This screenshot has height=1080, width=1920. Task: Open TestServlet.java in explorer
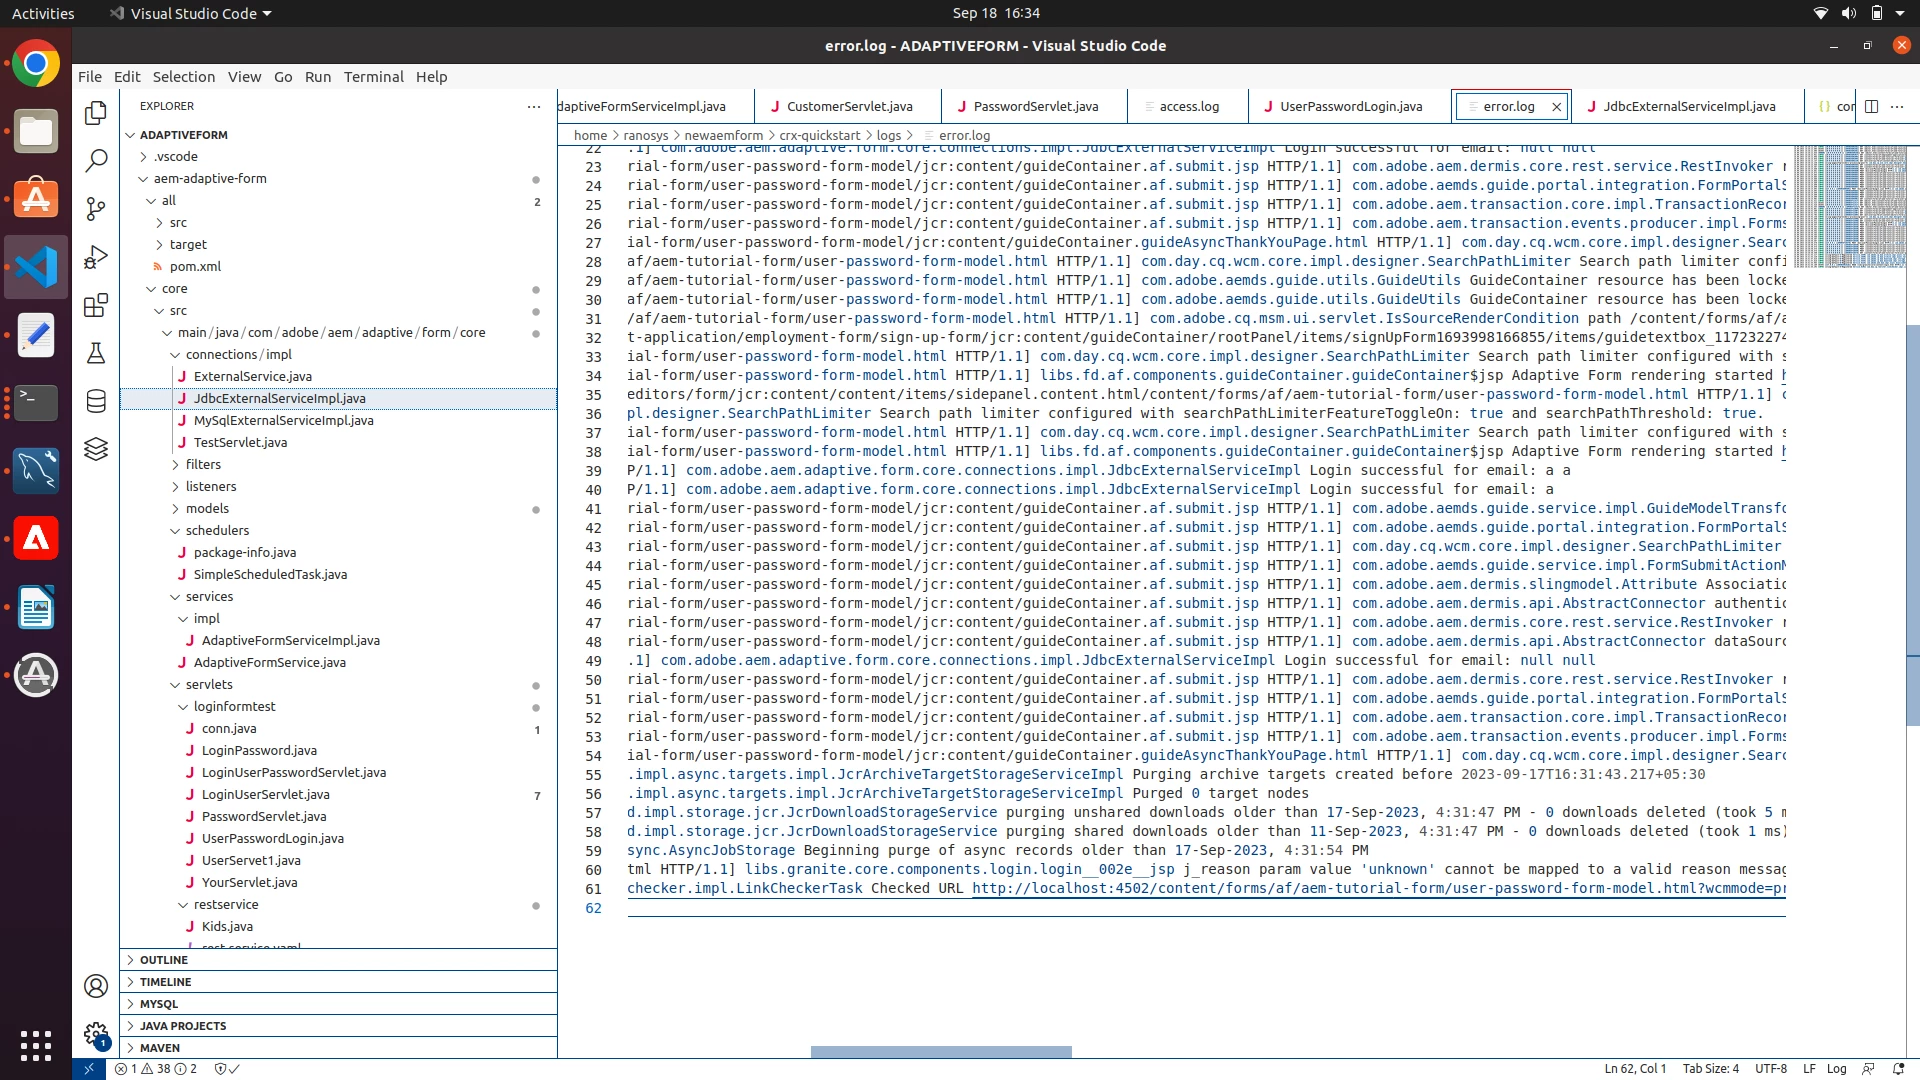tap(240, 442)
